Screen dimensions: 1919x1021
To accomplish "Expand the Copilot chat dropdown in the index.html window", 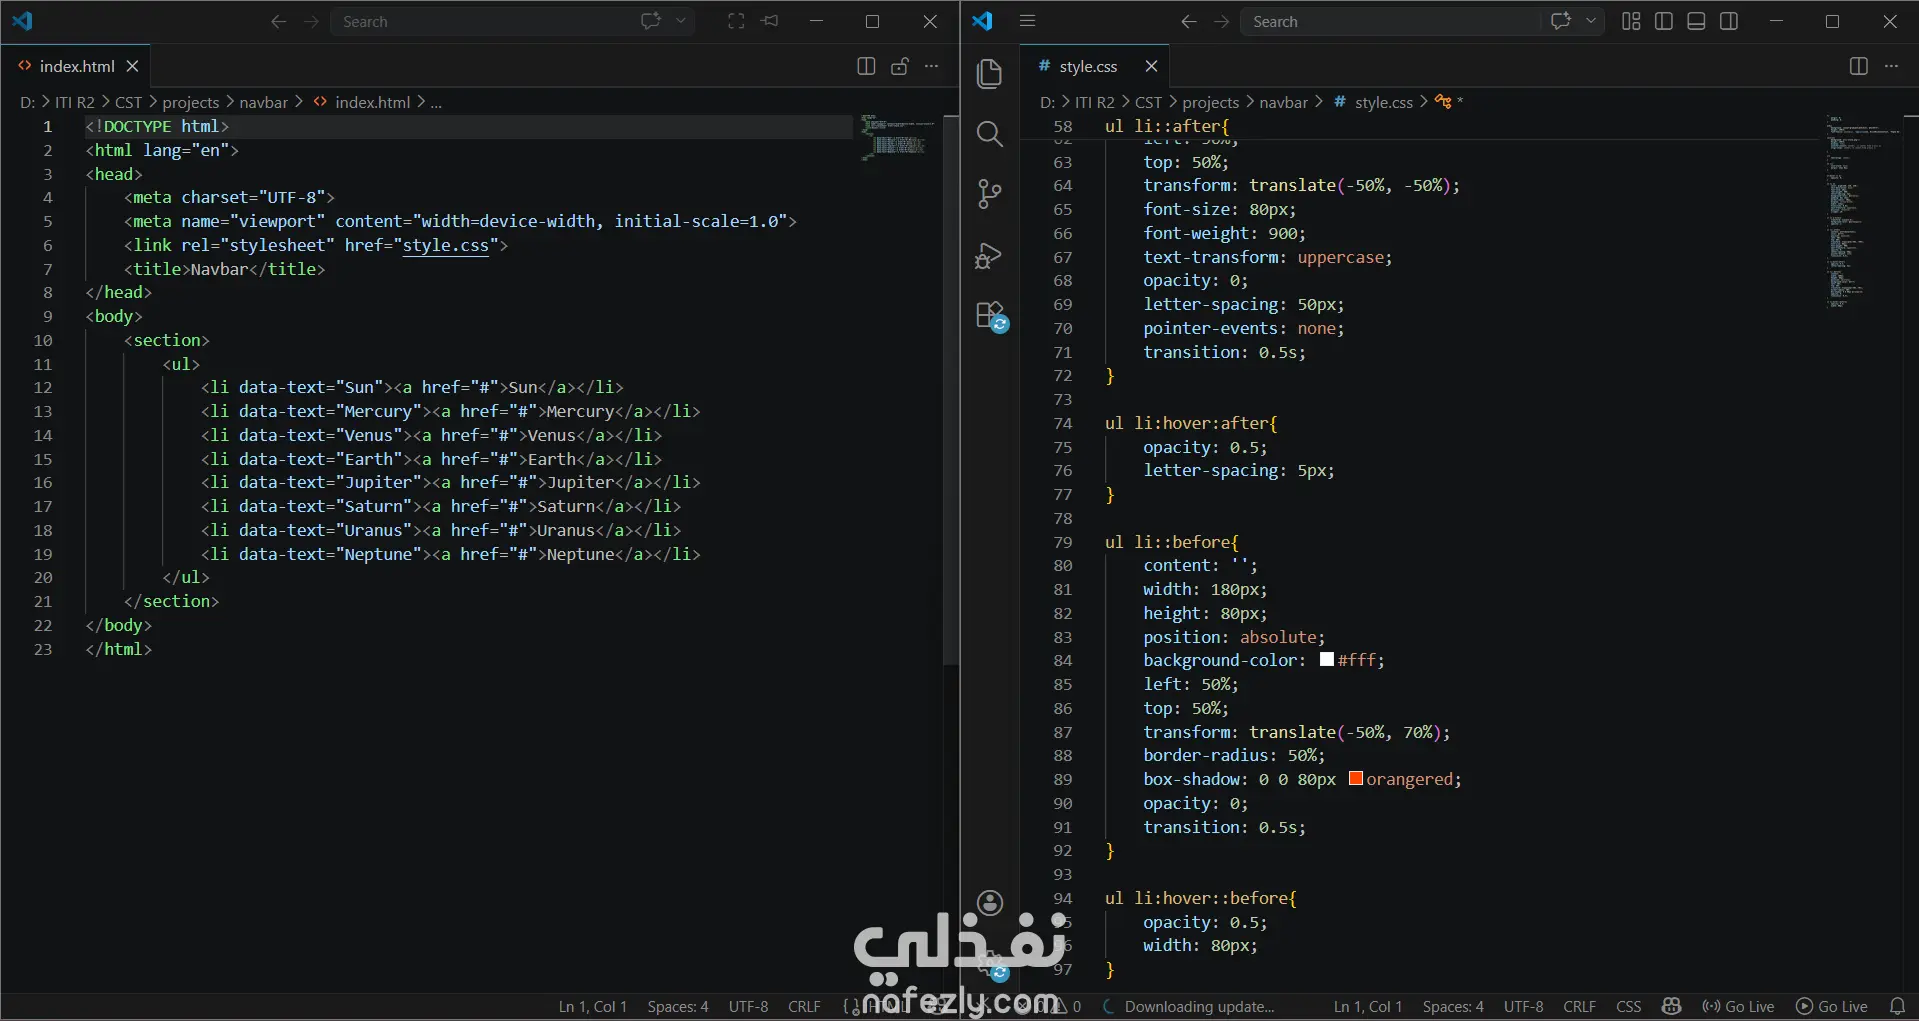I will click(x=681, y=21).
